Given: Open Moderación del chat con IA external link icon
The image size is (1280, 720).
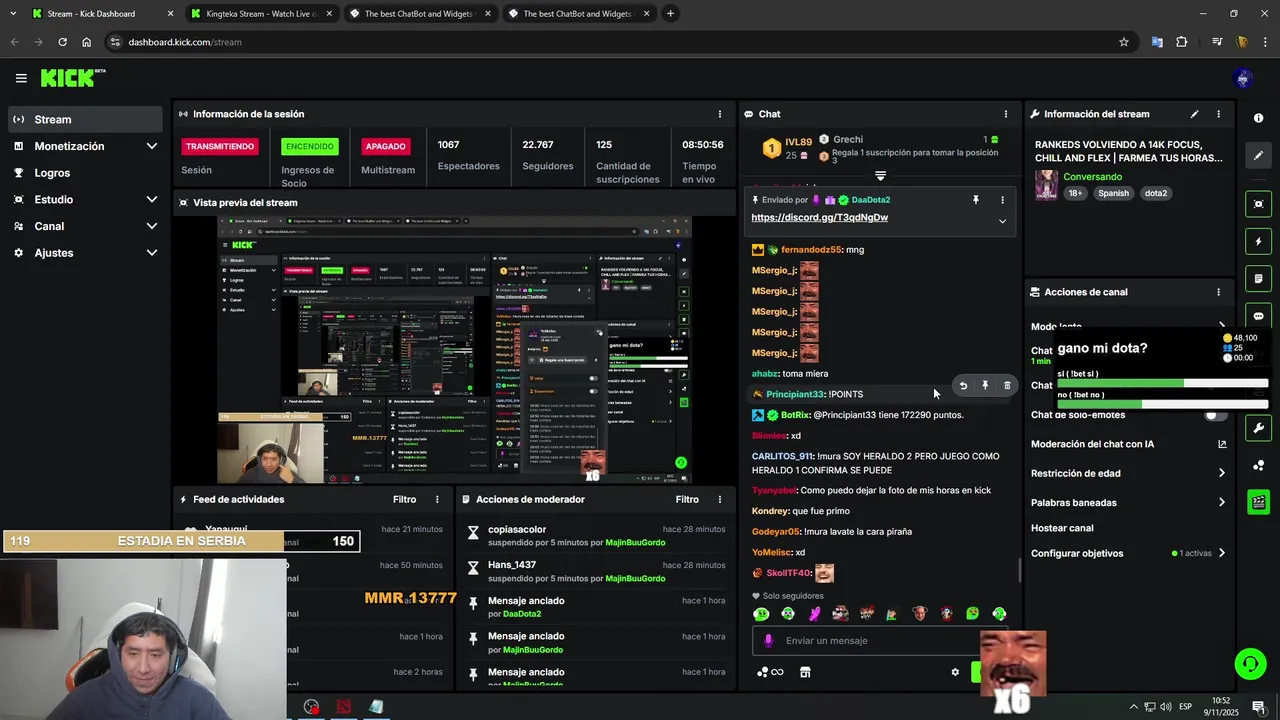Looking at the screenshot, I should pyautogui.click(x=1222, y=444).
